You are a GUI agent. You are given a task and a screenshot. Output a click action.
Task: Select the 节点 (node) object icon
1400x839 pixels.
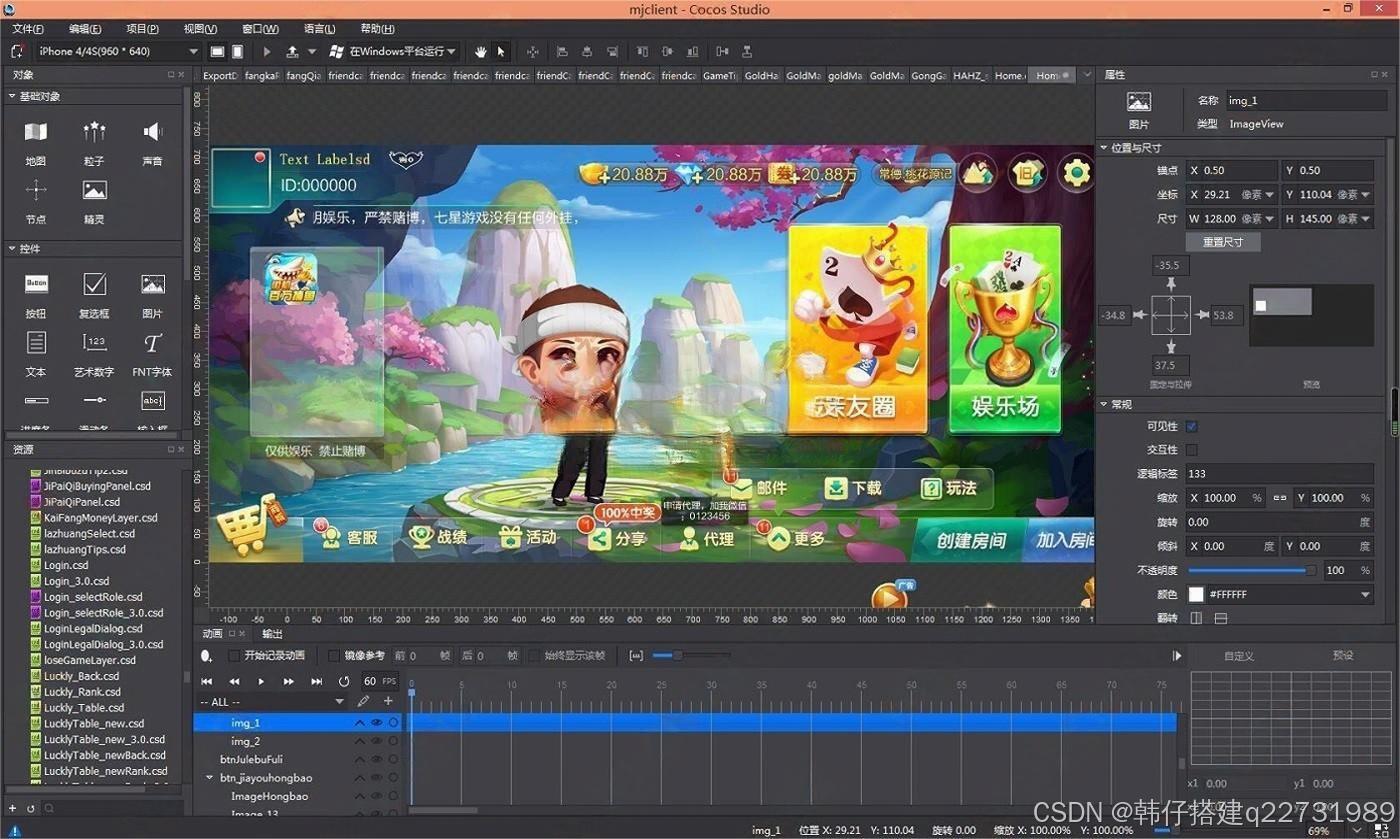[36, 190]
